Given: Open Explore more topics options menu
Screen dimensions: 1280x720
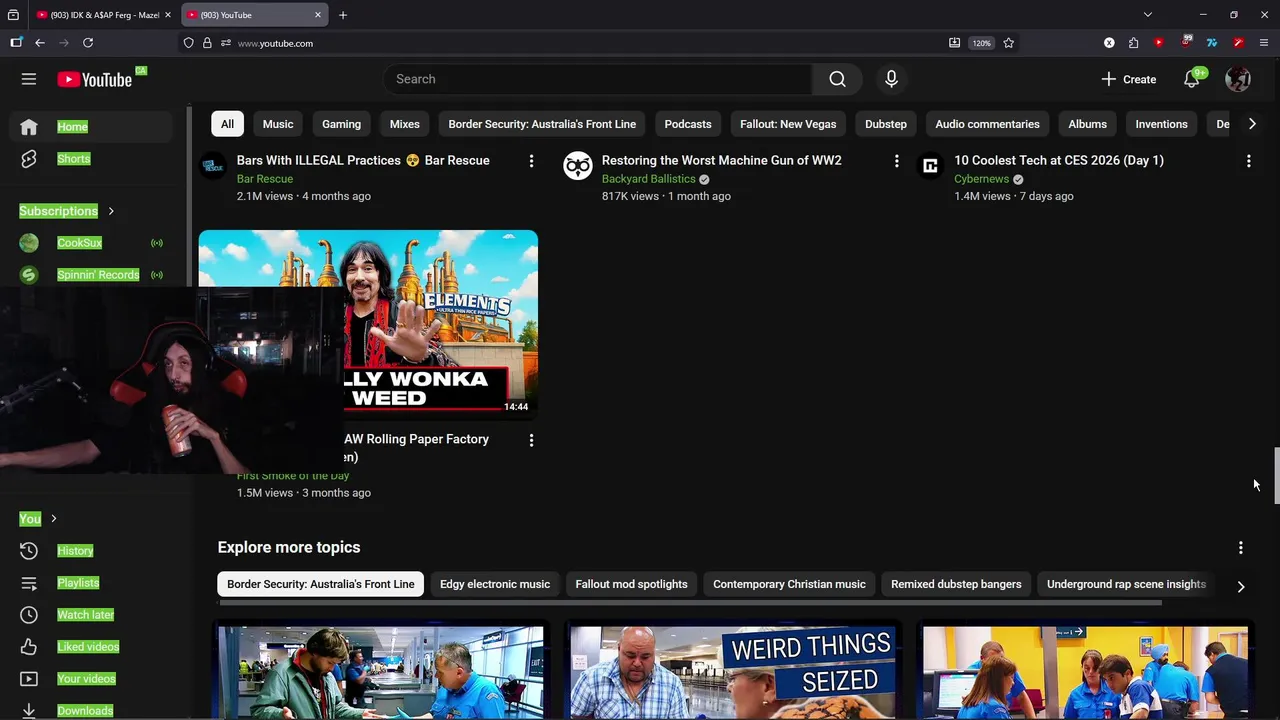Looking at the screenshot, I should 1240,548.
